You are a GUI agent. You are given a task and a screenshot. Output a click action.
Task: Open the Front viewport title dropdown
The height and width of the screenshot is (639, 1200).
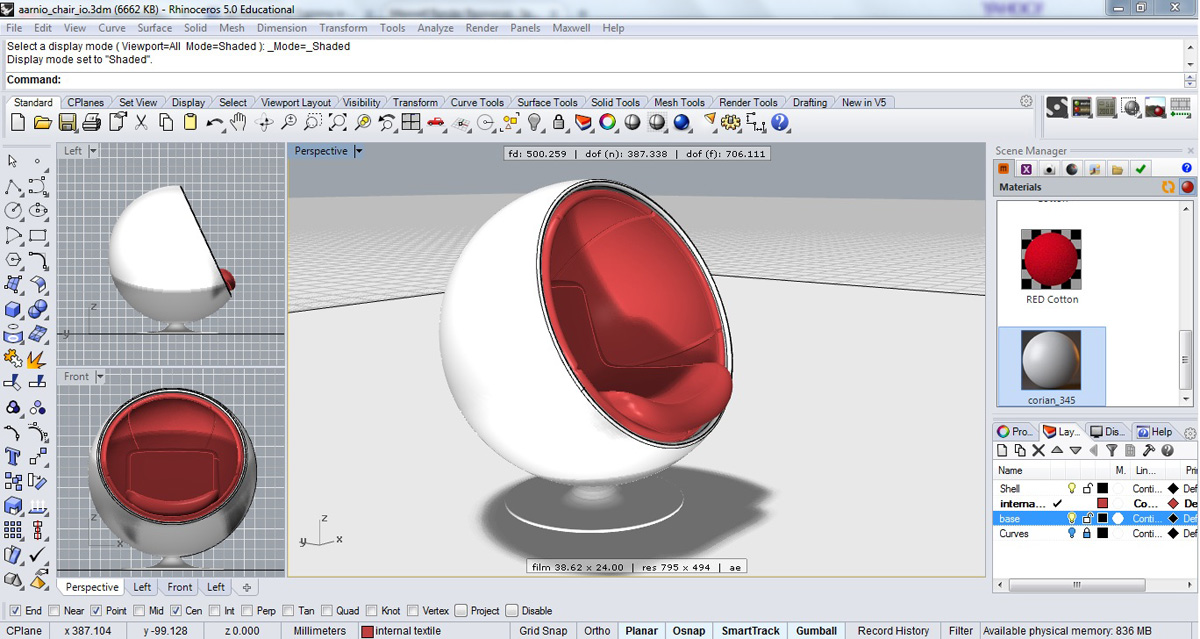pyautogui.click(x=99, y=377)
